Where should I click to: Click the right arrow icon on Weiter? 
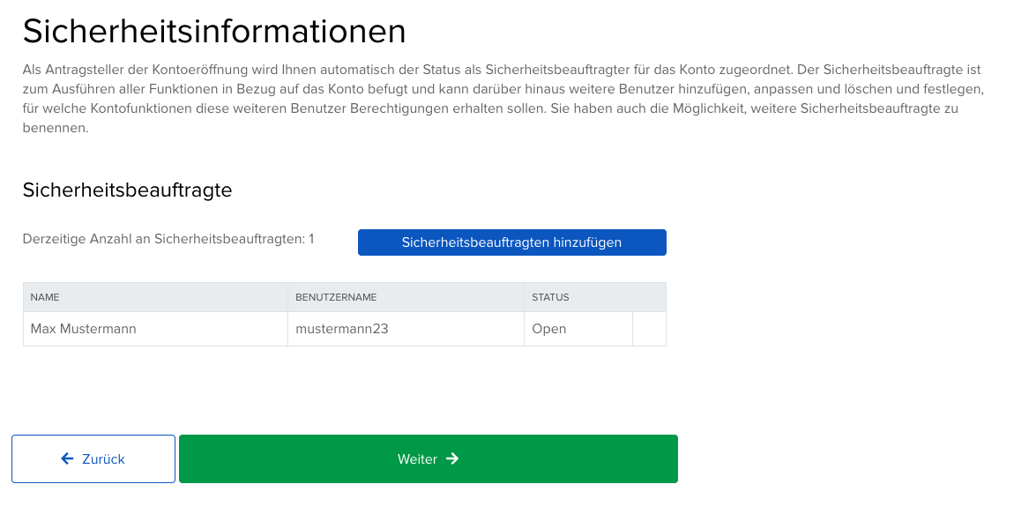click(452, 459)
